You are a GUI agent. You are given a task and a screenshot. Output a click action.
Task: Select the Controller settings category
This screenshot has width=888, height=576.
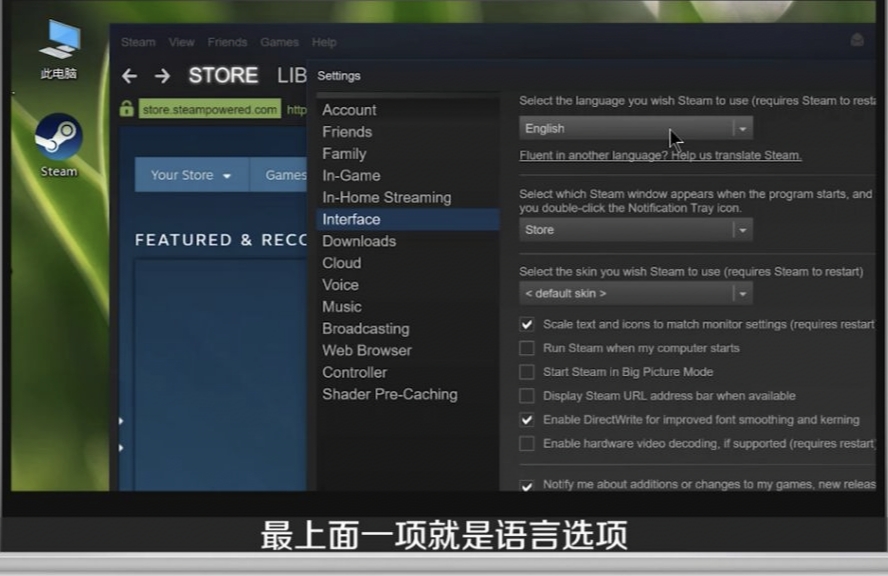(408, 373)
